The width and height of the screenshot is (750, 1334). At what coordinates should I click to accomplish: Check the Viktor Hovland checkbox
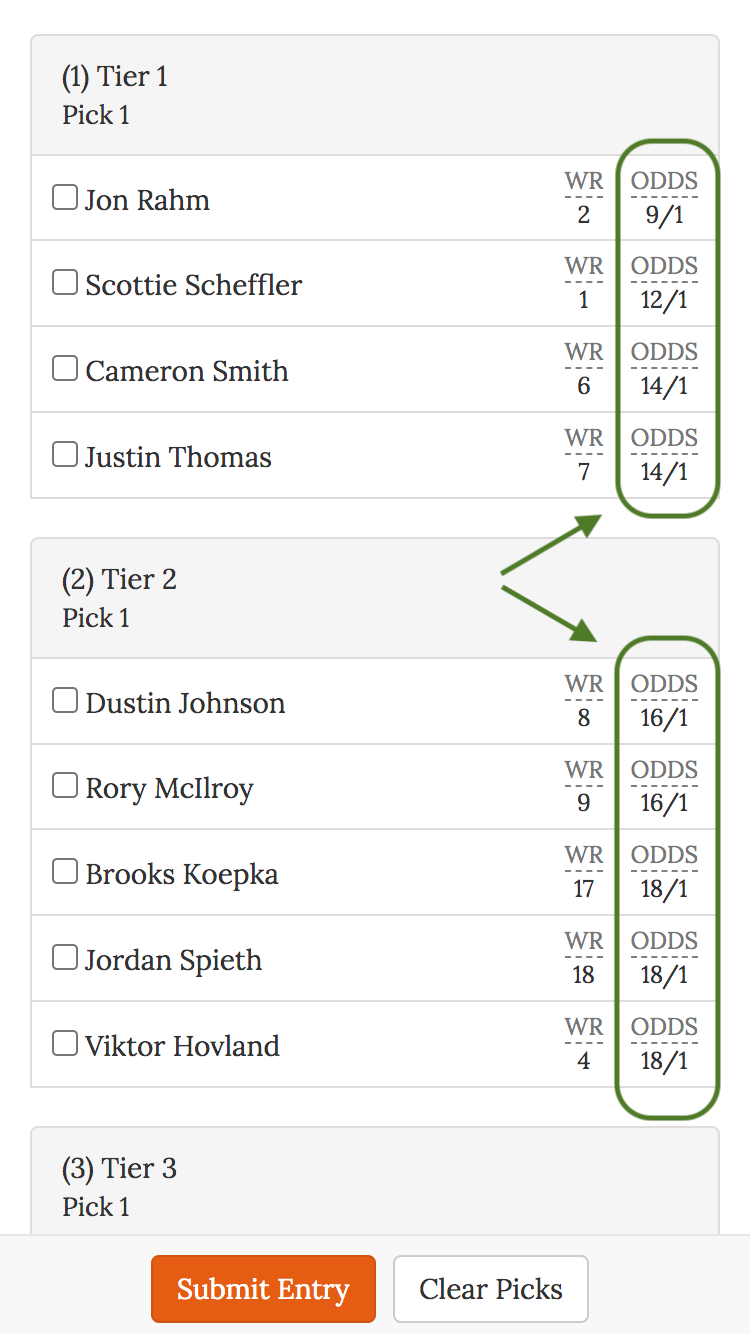point(65,1044)
